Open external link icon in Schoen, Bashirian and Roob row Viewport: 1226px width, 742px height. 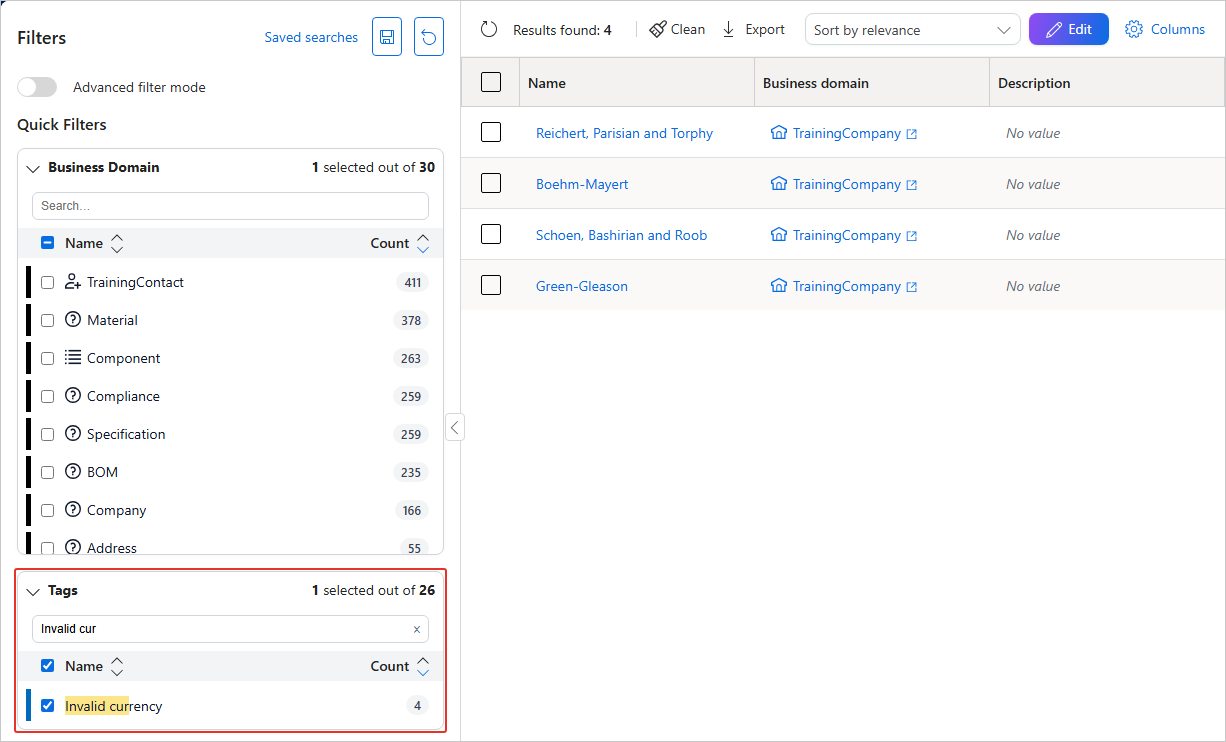pyautogui.click(x=911, y=236)
